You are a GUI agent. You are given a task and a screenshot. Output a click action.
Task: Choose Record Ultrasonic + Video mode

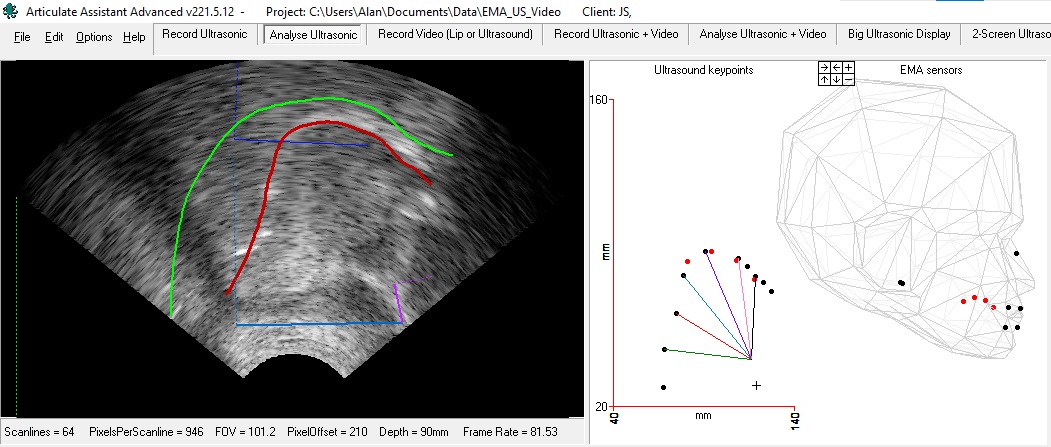click(x=616, y=34)
